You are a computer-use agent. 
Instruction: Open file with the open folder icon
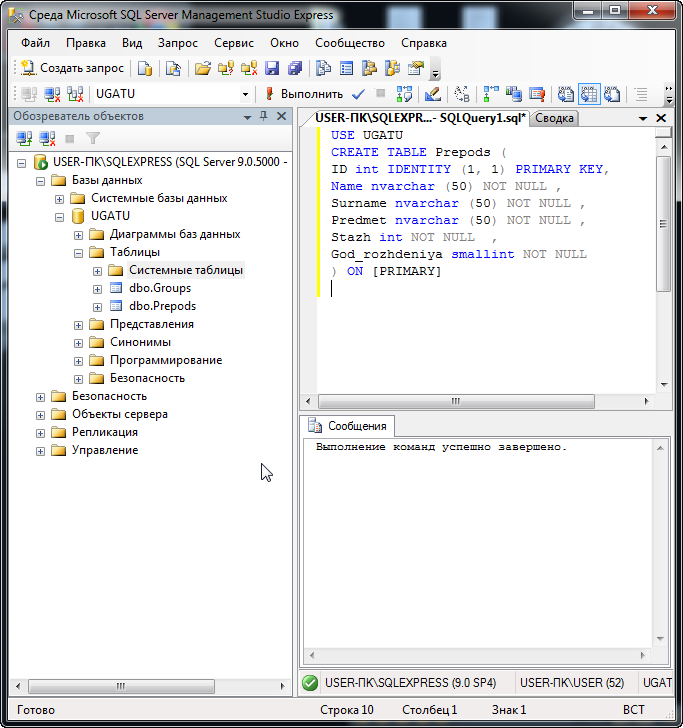(202, 69)
